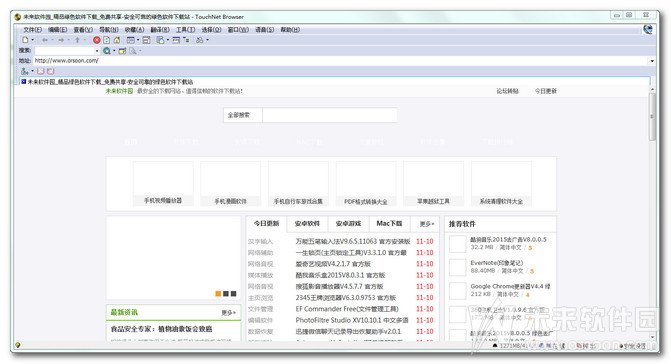Open the New page dropdown arrow

33,40
